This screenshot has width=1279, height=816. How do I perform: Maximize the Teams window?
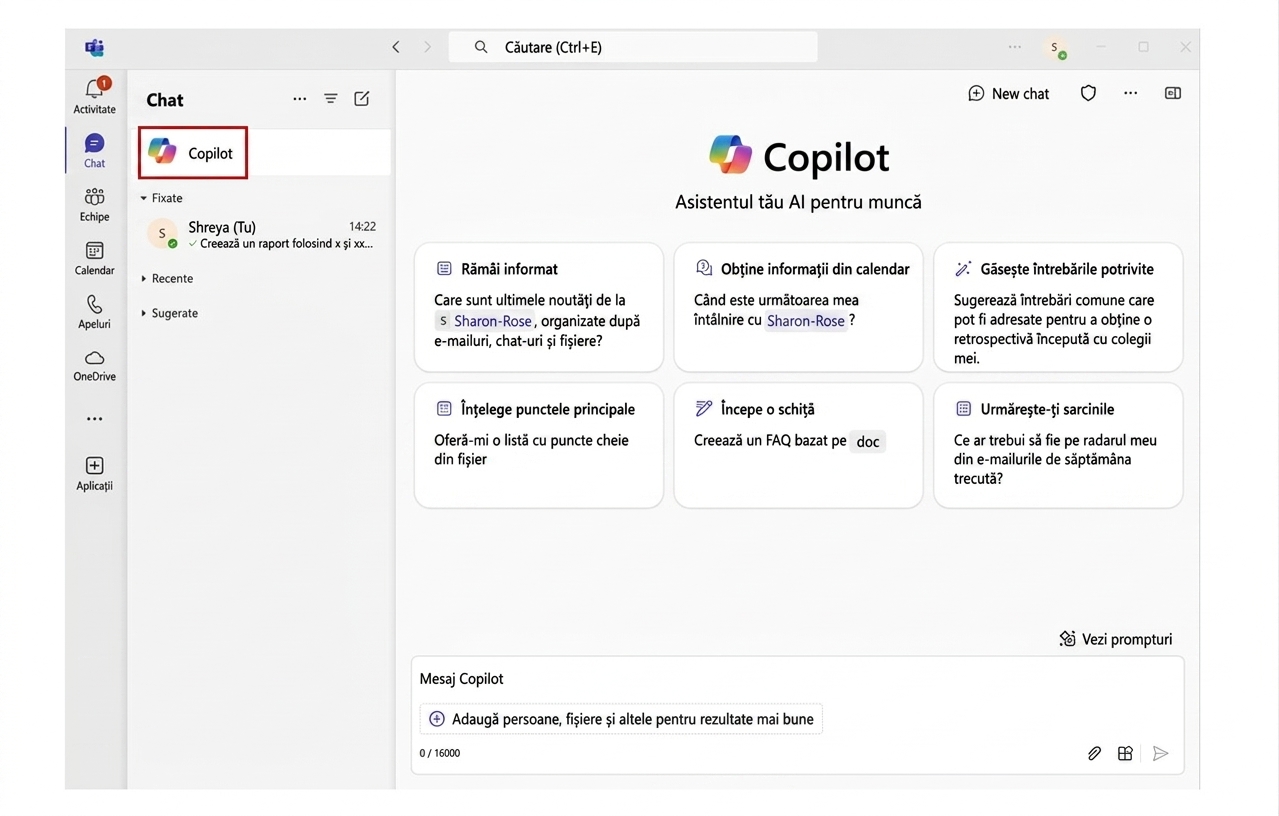pyautogui.click(x=1144, y=47)
